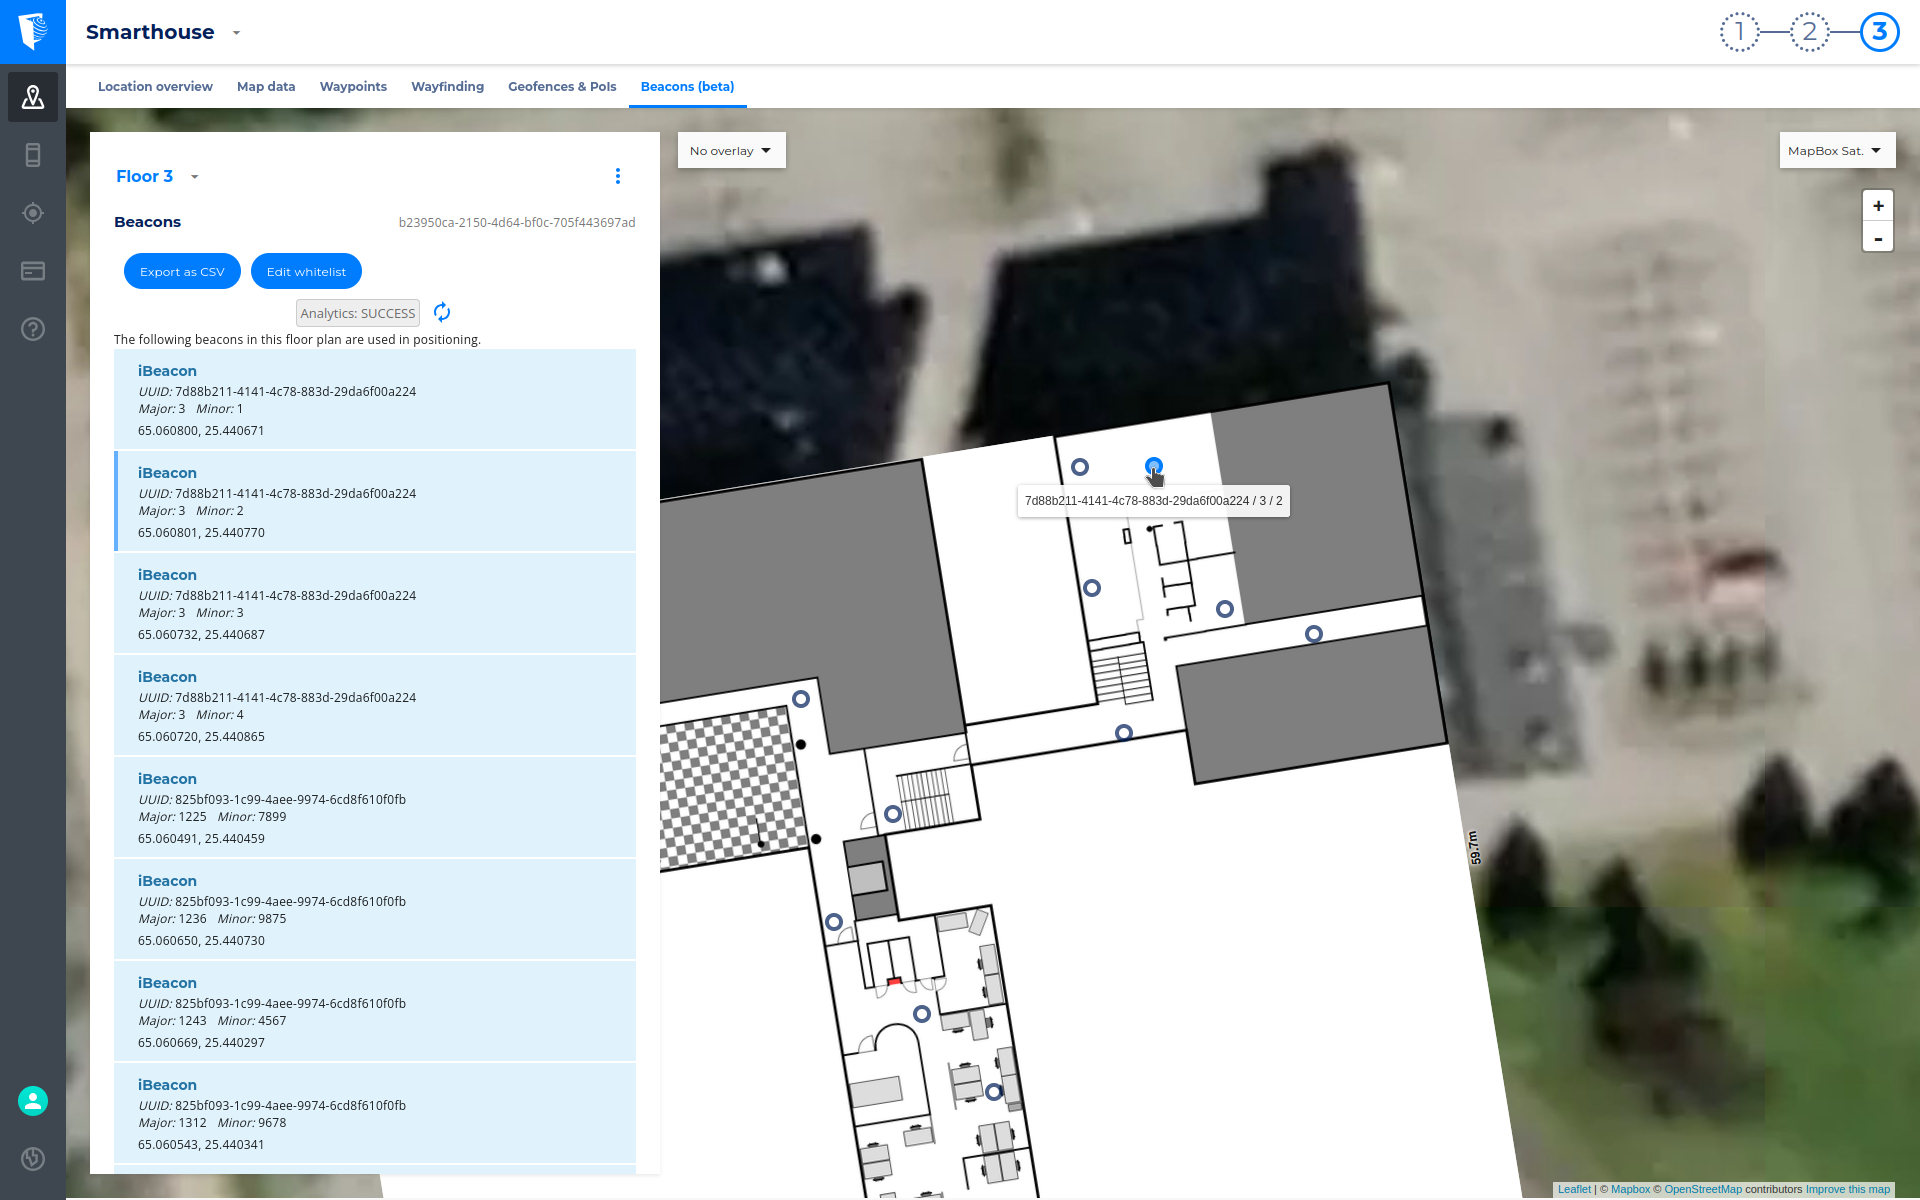Image resolution: width=1920 pixels, height=1200 pixels.
Task: Select the iBeacon with Minor 7899
Action: click(x=375, y=807)
